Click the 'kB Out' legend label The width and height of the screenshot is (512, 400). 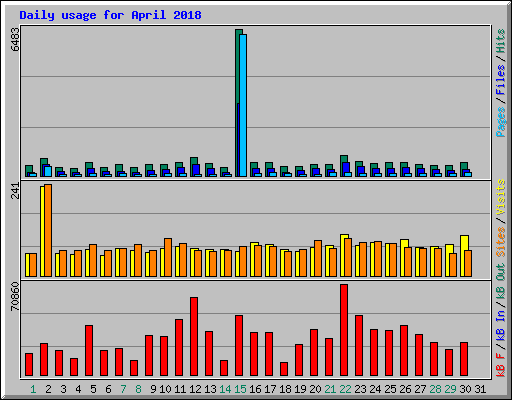click(500, 281)
